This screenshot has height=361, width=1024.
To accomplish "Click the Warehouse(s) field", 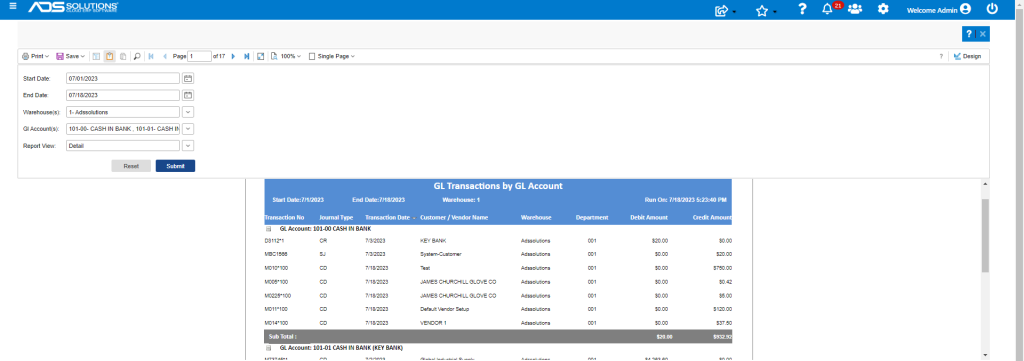I will [123, 112].
